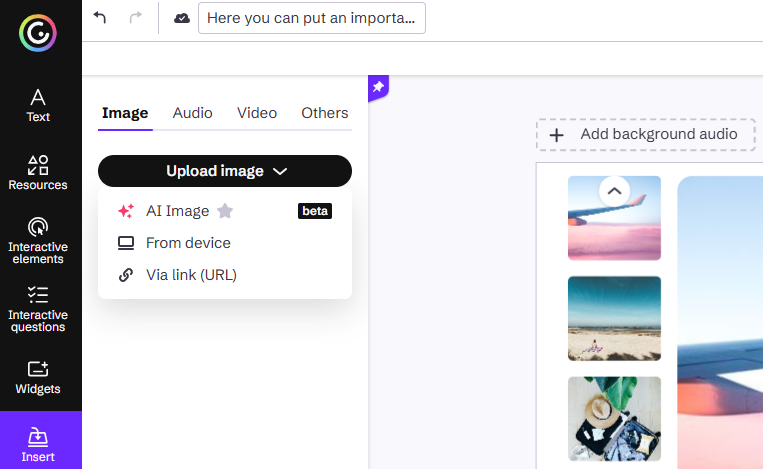Open the Resources panel
763x469 pixels.
coord(38,173)
